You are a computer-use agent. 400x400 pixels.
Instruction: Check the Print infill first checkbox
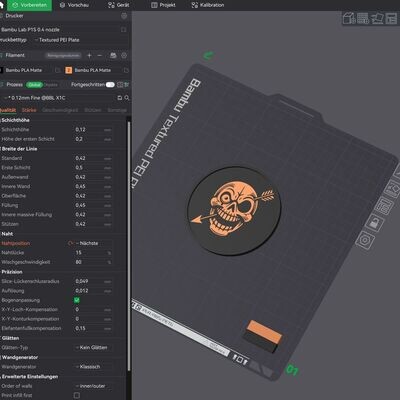(x=77, y=395)
